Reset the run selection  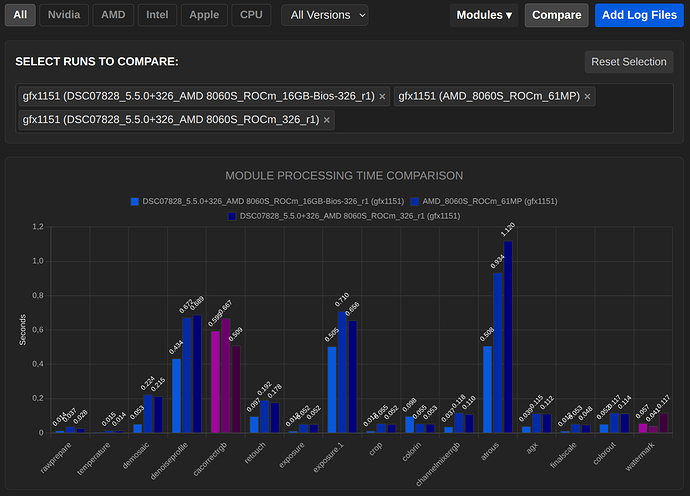pyautogui.click(x=629, y=62)
